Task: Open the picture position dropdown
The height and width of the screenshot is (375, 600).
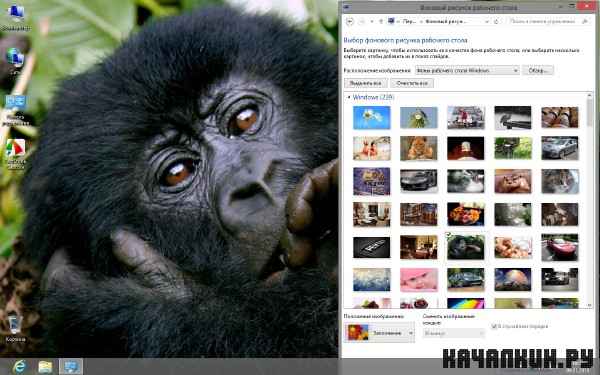Action: click(379, 333)
